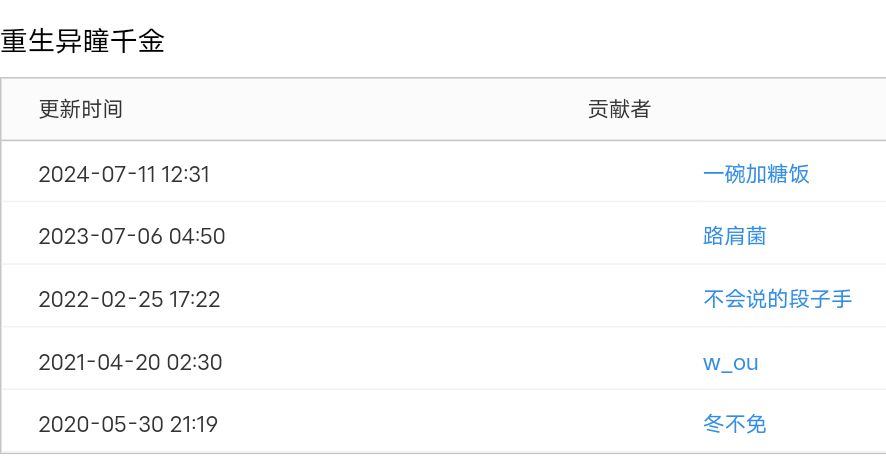
Task: Select the table row contributed by 路肩菌
Action: click(440, 236)
